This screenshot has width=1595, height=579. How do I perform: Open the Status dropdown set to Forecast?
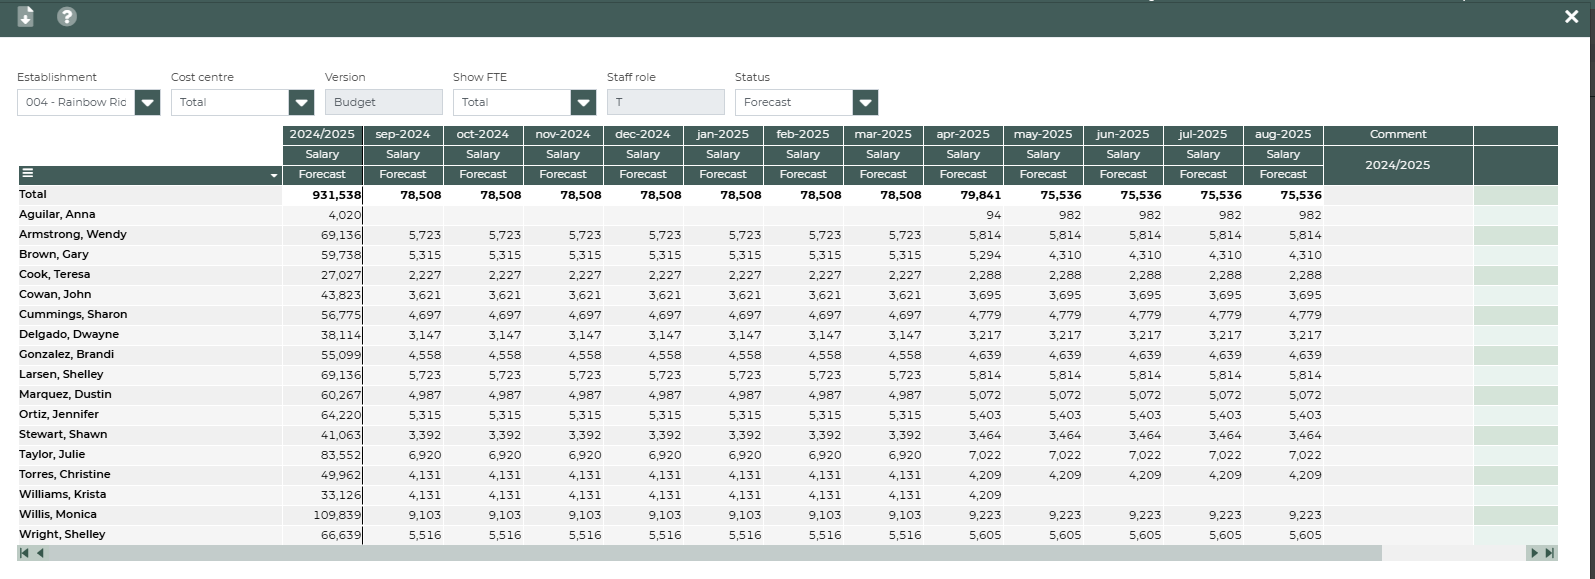pos(865,102)
